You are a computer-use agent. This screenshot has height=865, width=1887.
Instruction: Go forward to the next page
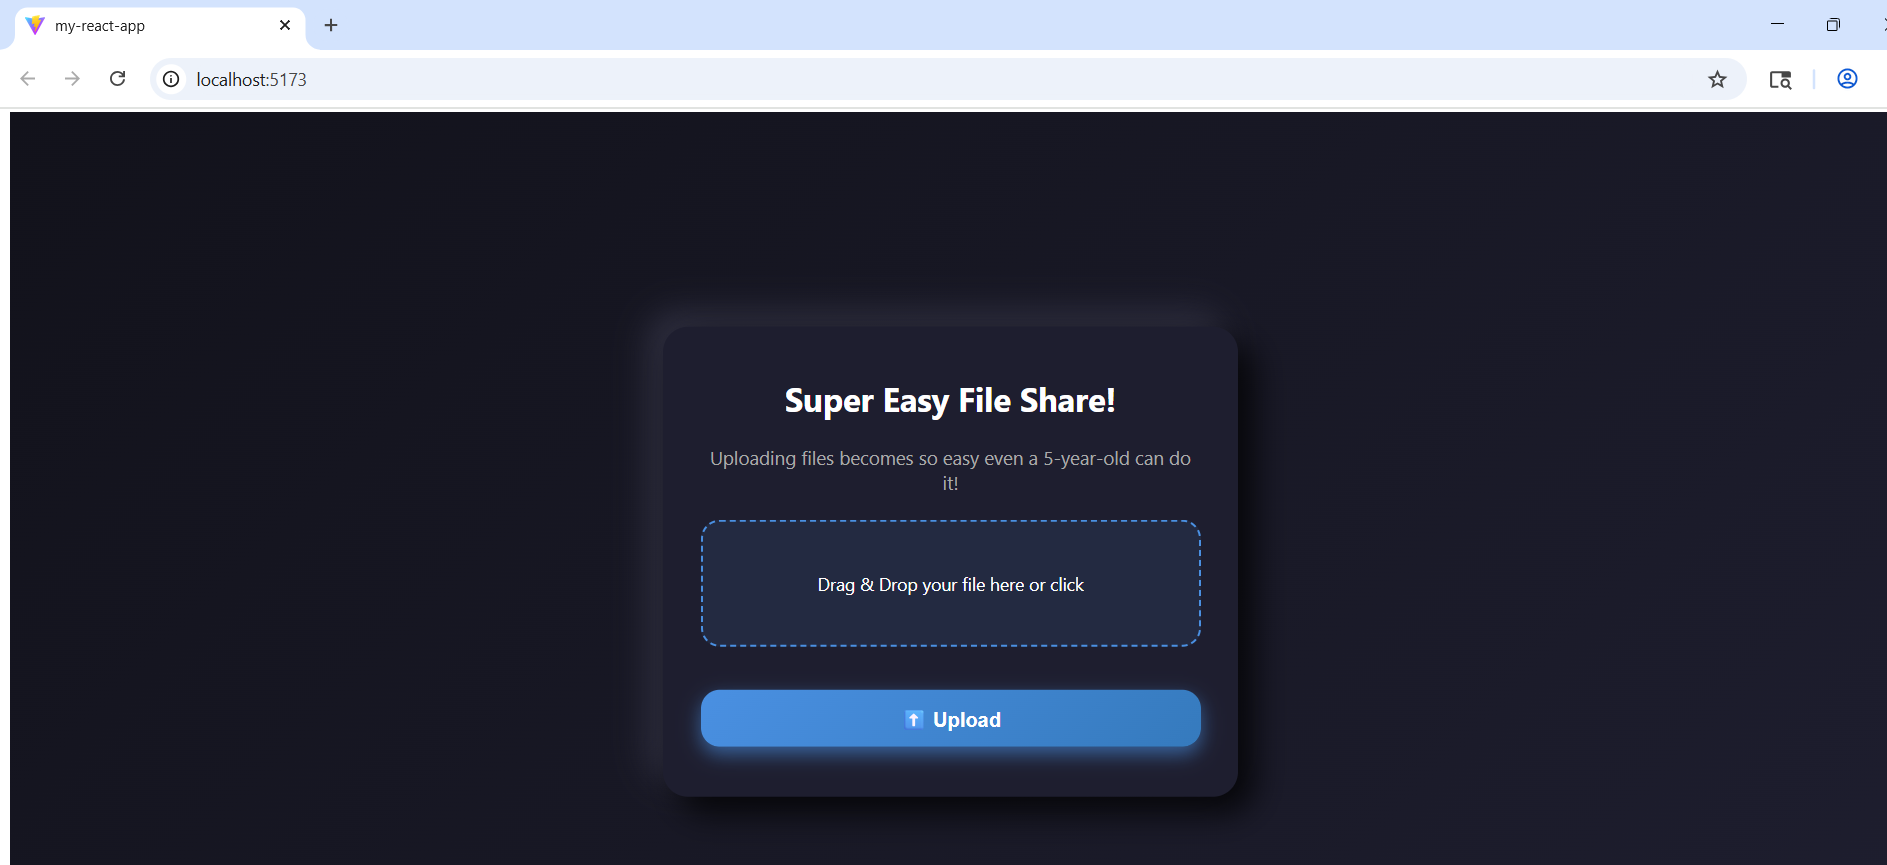point(72,79)
